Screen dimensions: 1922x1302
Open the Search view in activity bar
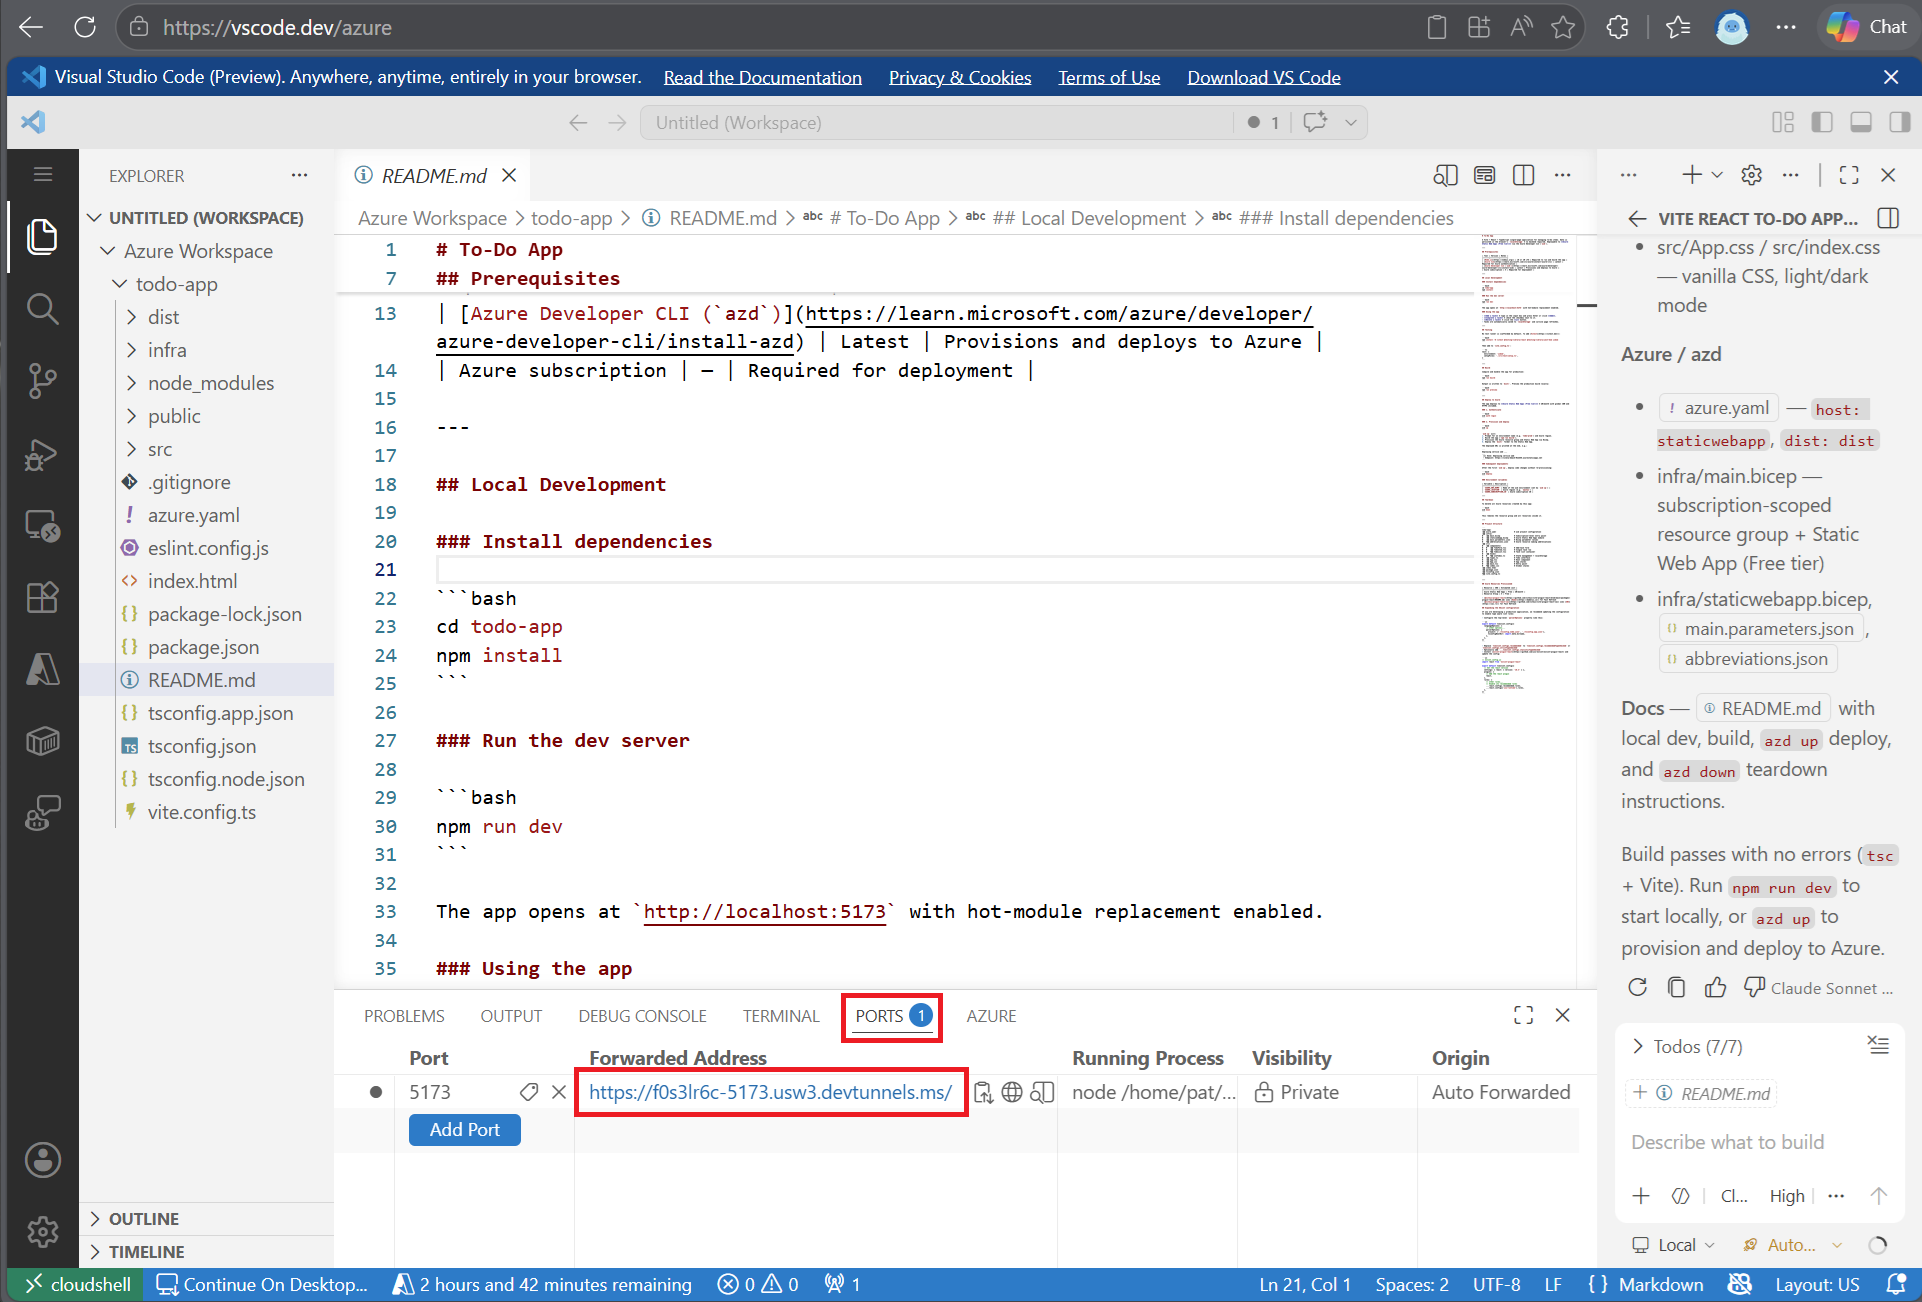[x=42, y=309]
